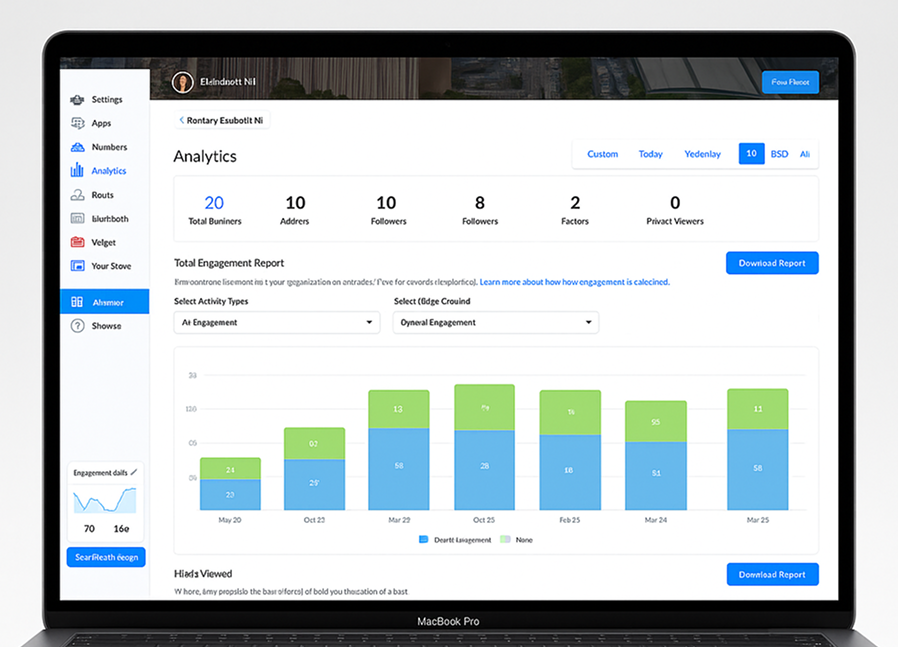Open the Showse help question-mark icon

pyautogui.click(x=77, y=326)
